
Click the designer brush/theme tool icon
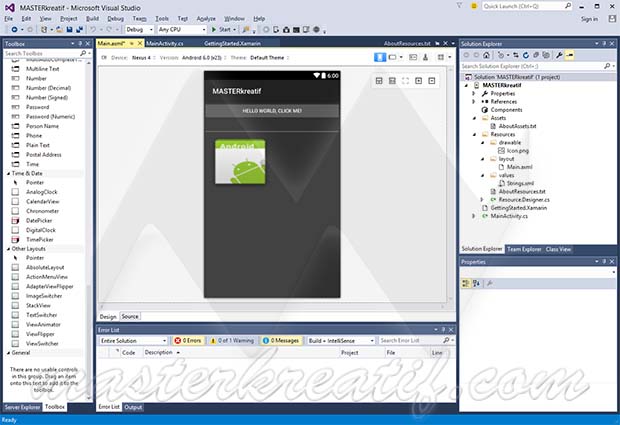[425, 57]
